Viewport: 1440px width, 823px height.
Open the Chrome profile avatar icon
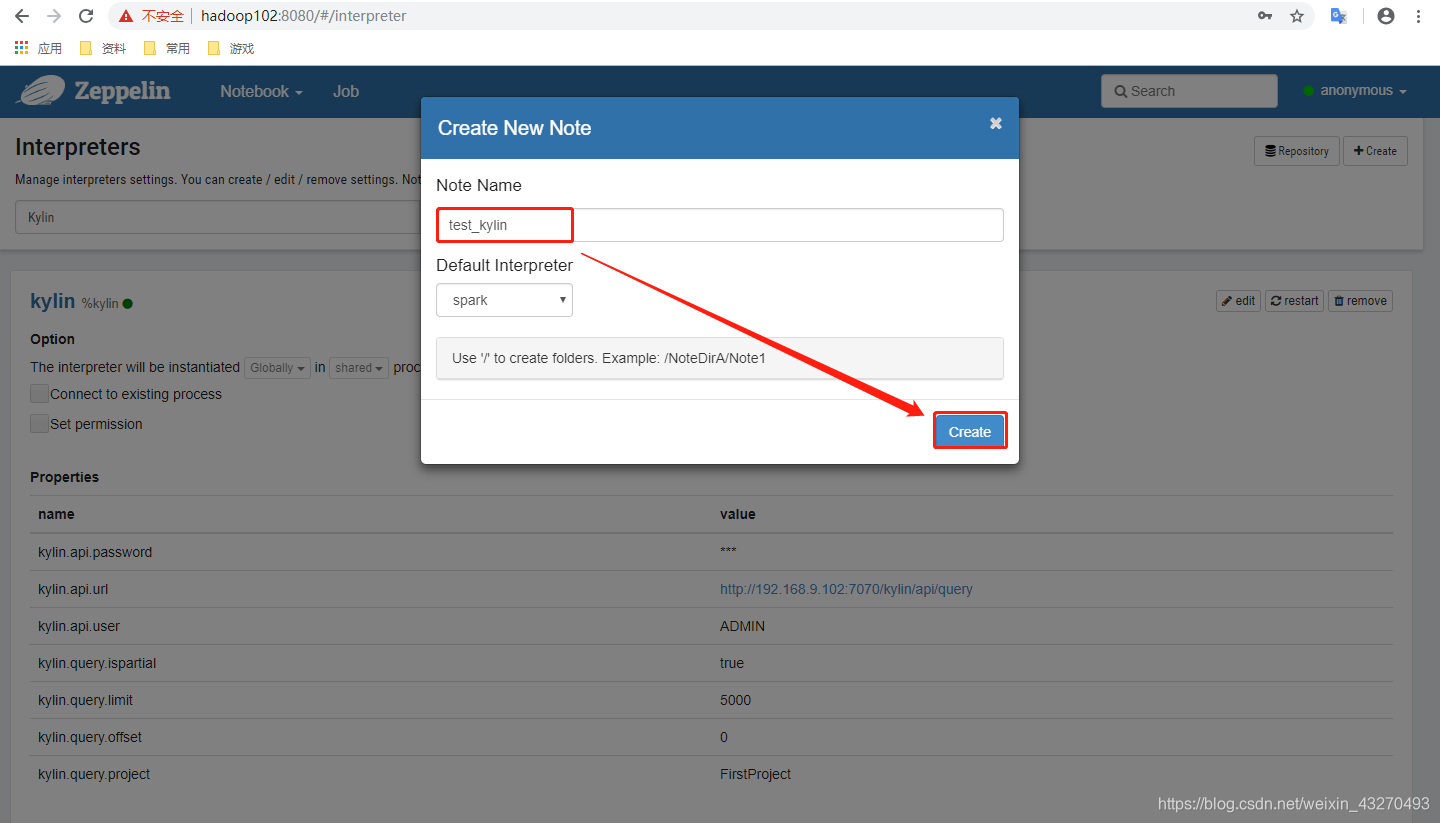click(x=1385, y=16)
